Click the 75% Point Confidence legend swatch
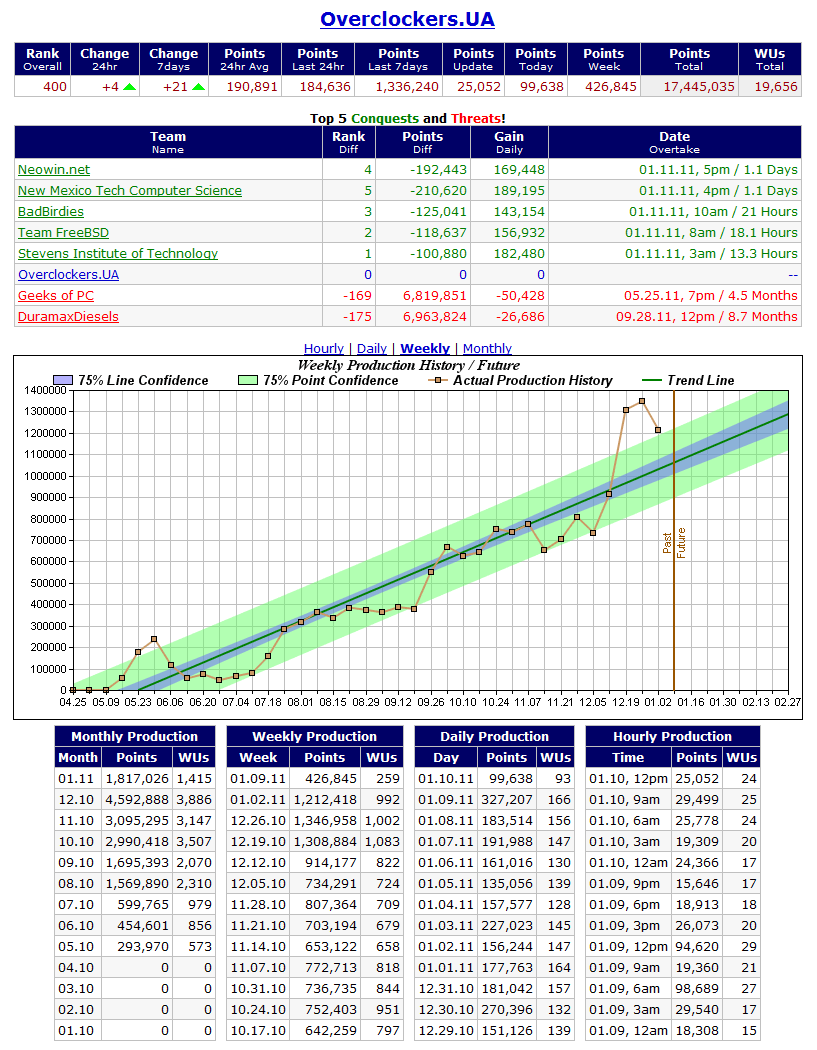Image resolution: width=817 pixels, height=1050 pixels. 248,380
